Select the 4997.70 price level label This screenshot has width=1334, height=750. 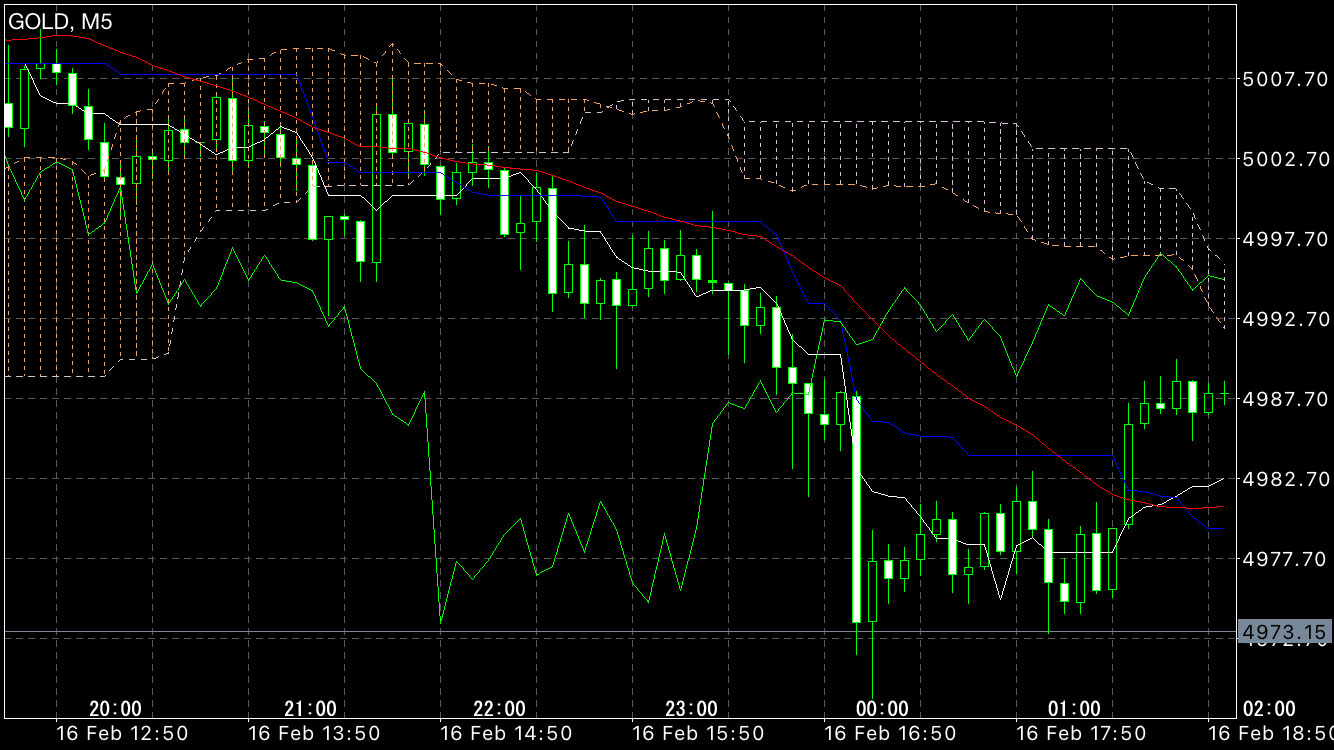(x=1284, y=239)
